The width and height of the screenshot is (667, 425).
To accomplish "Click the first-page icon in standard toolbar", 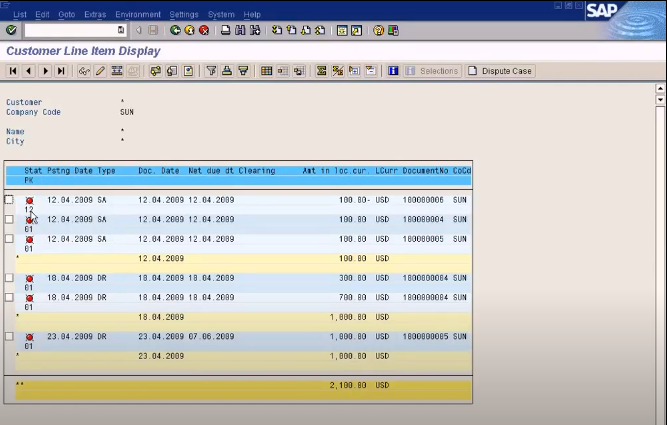I will coord(276,30).
